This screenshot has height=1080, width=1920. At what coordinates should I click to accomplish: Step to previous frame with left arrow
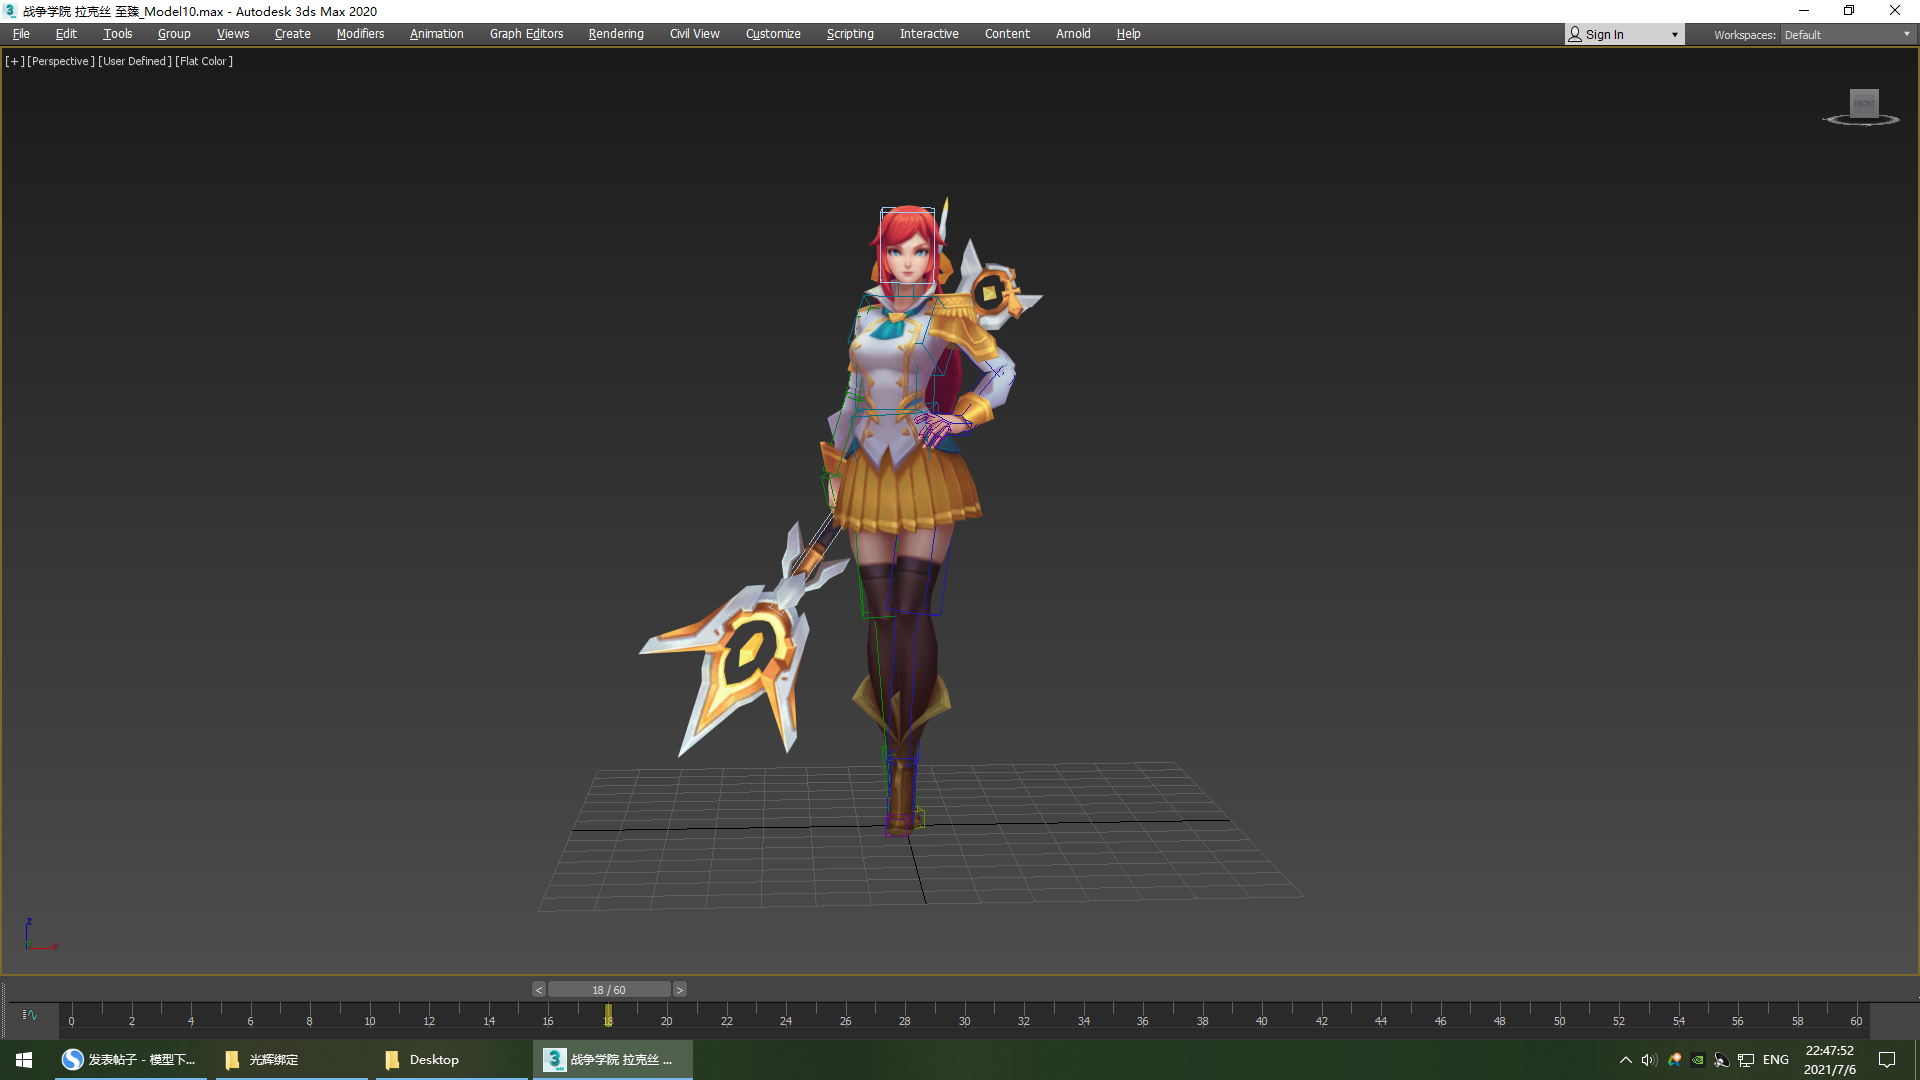pos(539,990)
